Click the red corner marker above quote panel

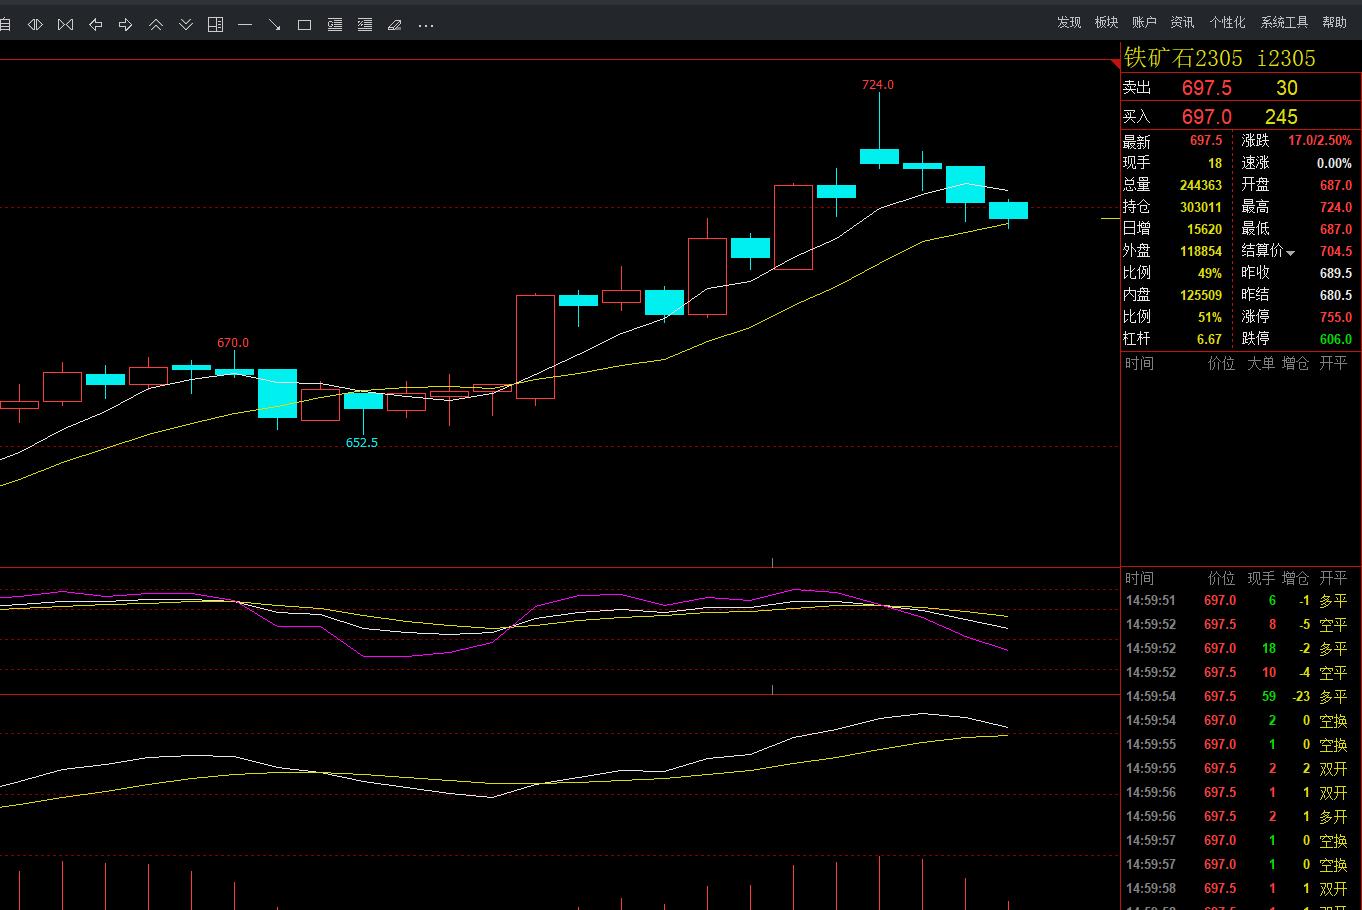1115,64
